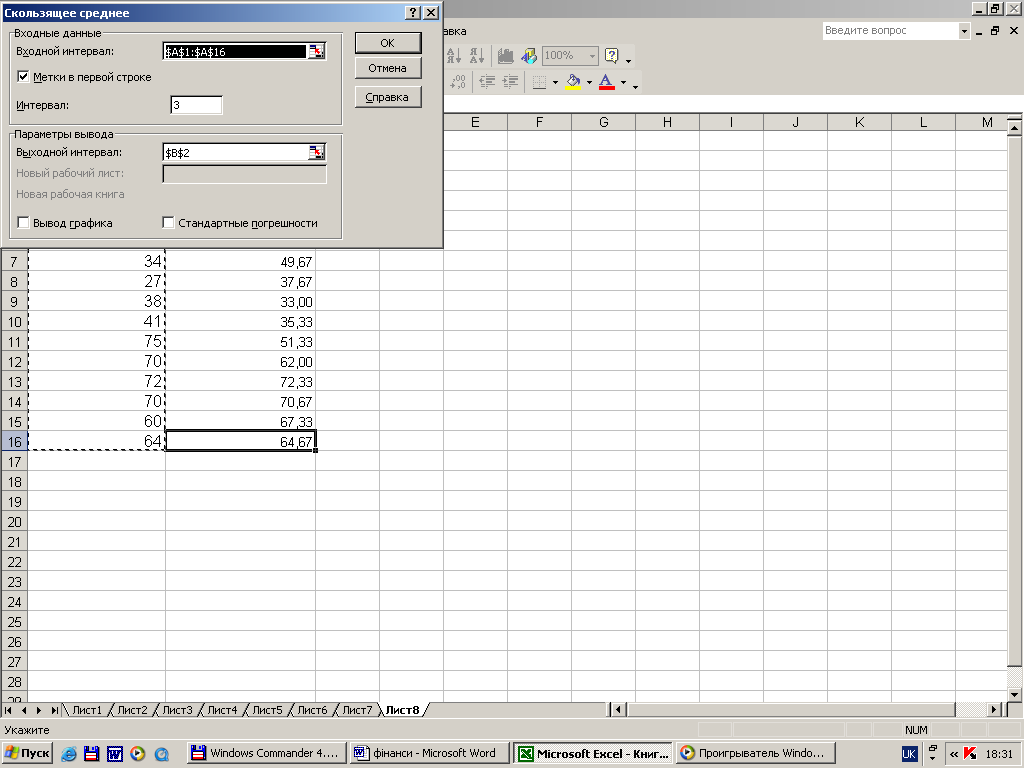Open the Chart Wizard icon
The image size is (1024, 768).
tap(505, 56)
